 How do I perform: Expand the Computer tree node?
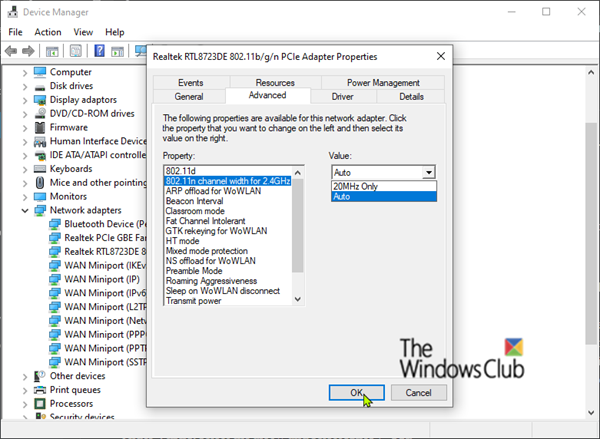coord(25,72)
